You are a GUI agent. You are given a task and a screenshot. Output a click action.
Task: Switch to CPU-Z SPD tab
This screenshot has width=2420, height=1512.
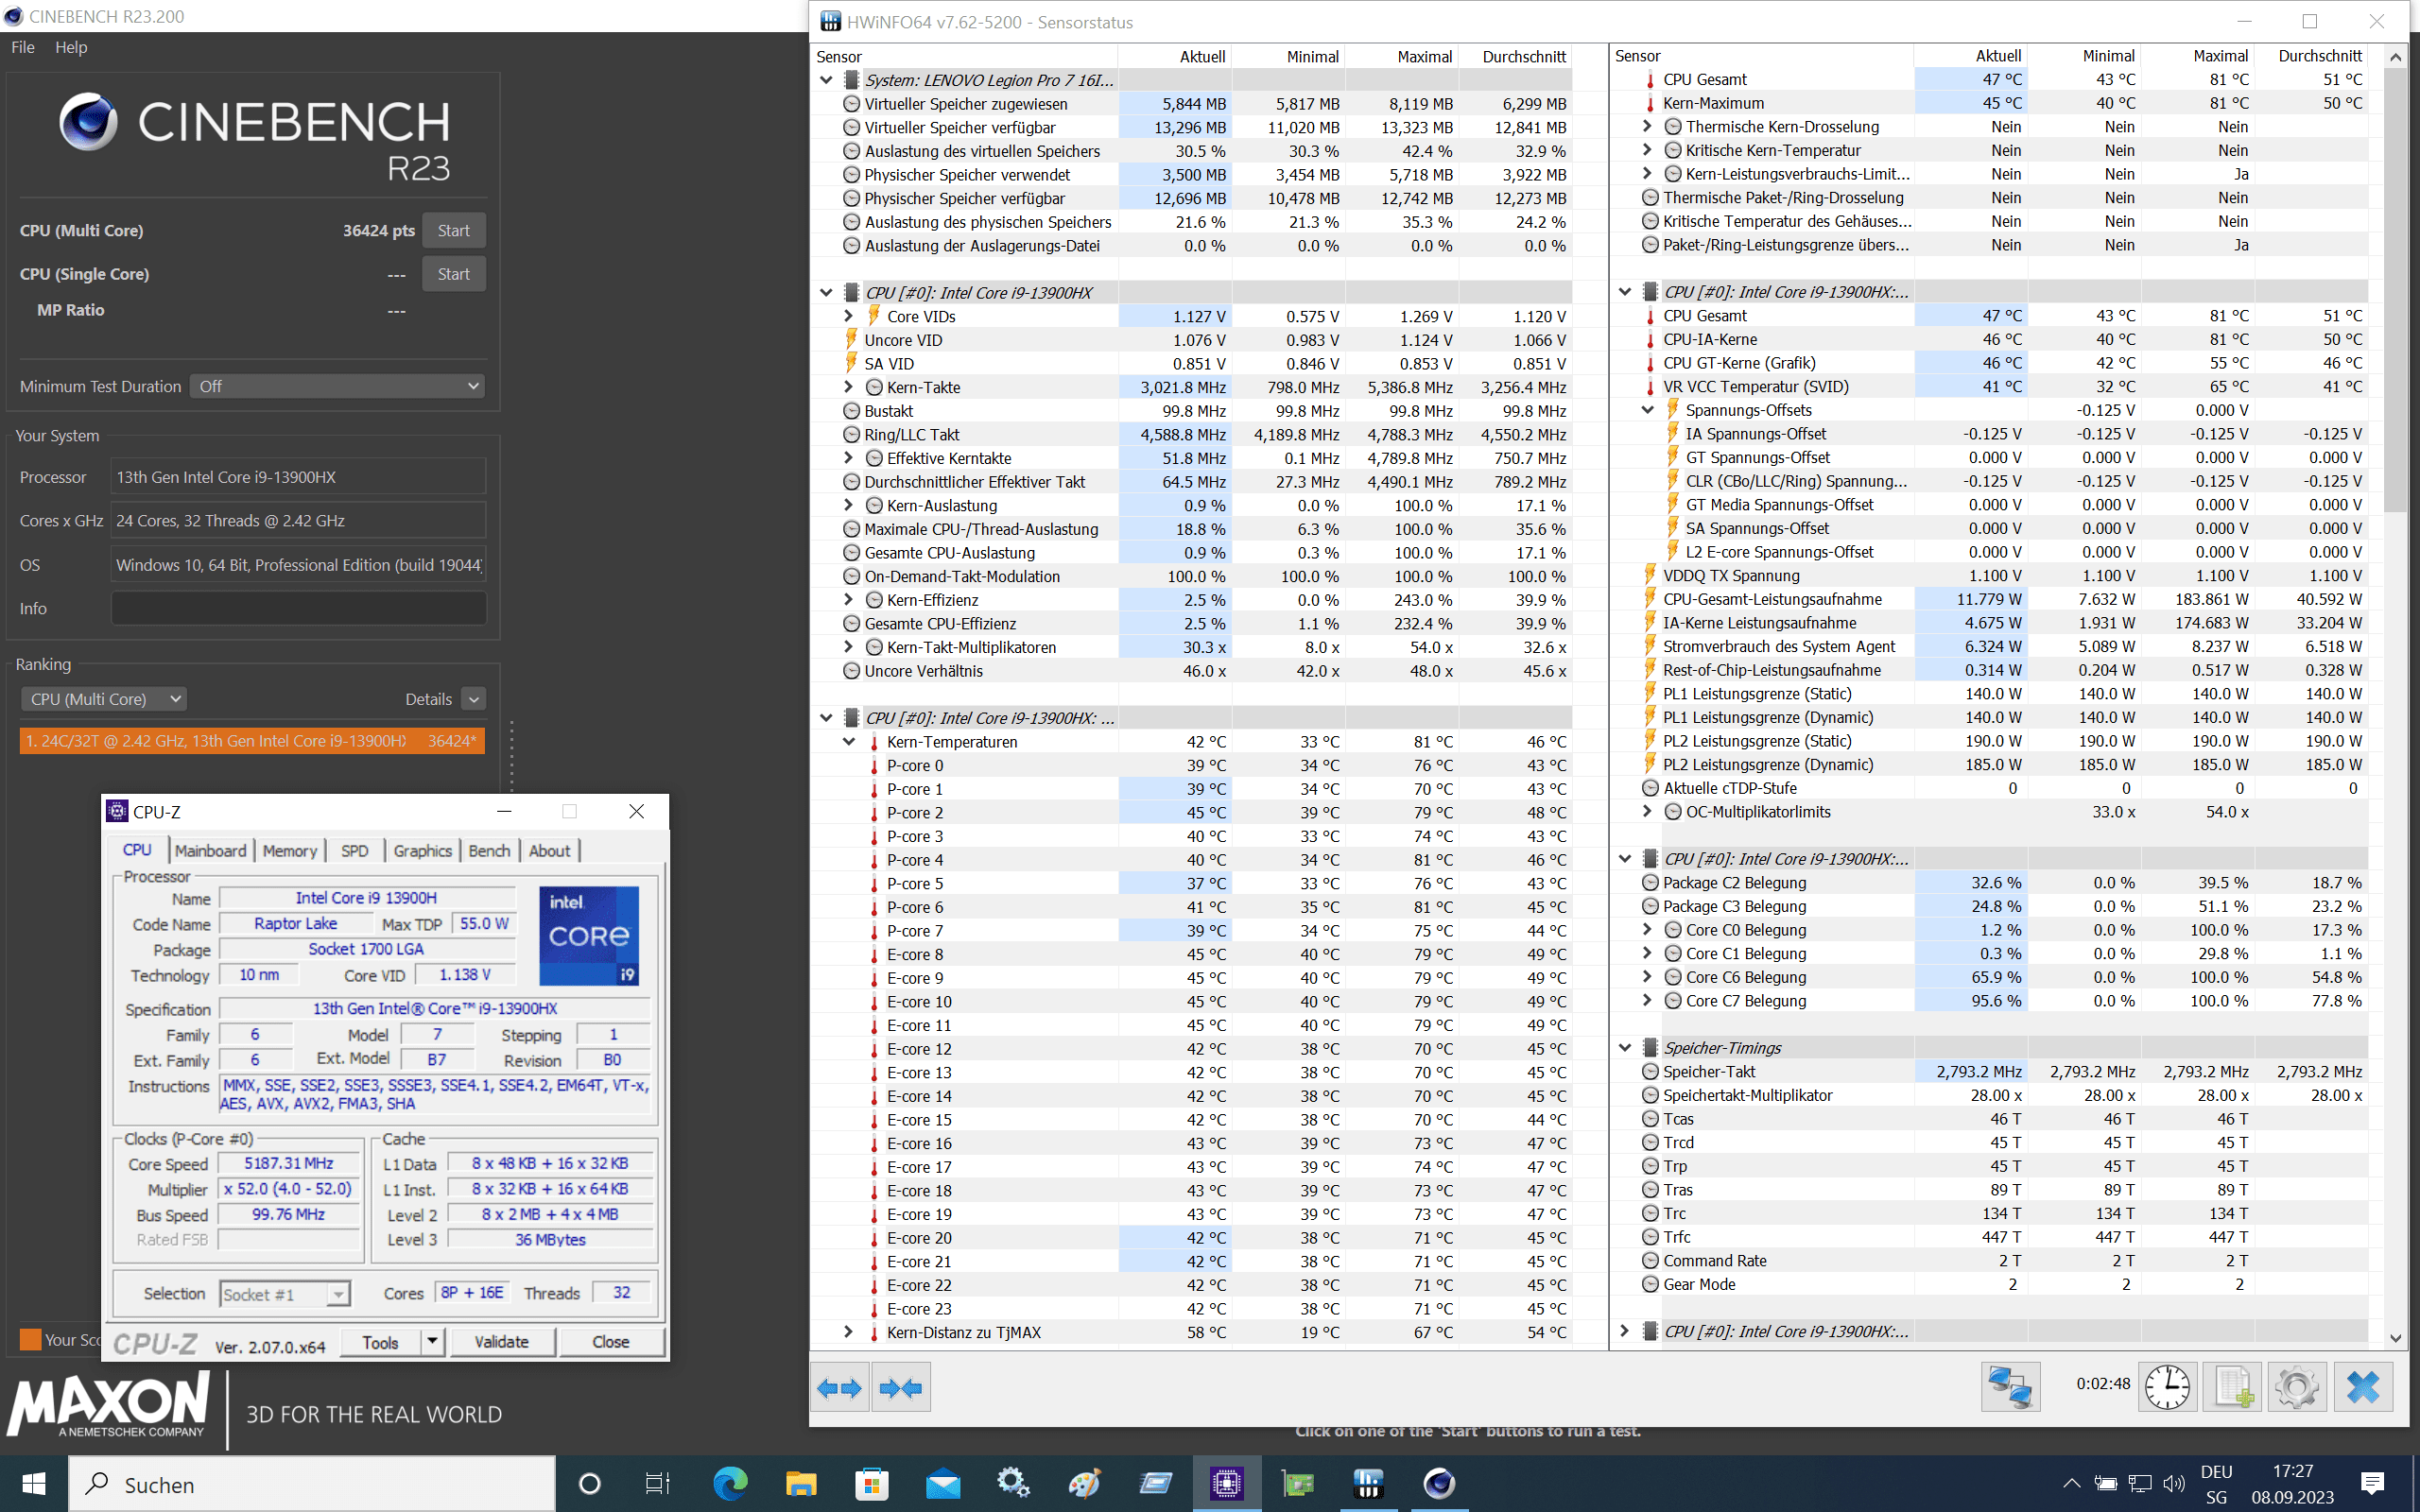coord(354,850)
